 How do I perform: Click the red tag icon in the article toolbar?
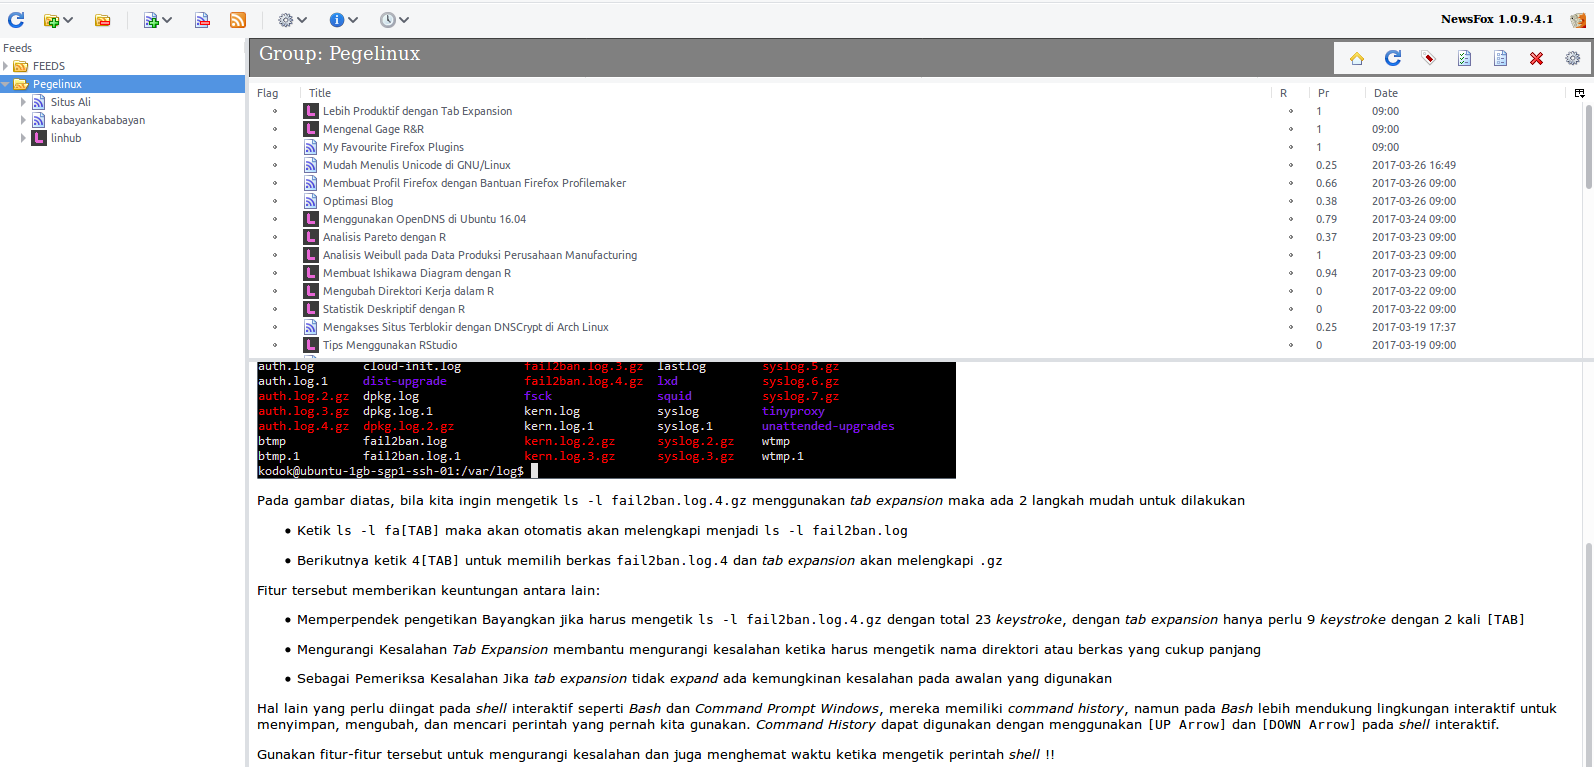(x=1428, y=59)
